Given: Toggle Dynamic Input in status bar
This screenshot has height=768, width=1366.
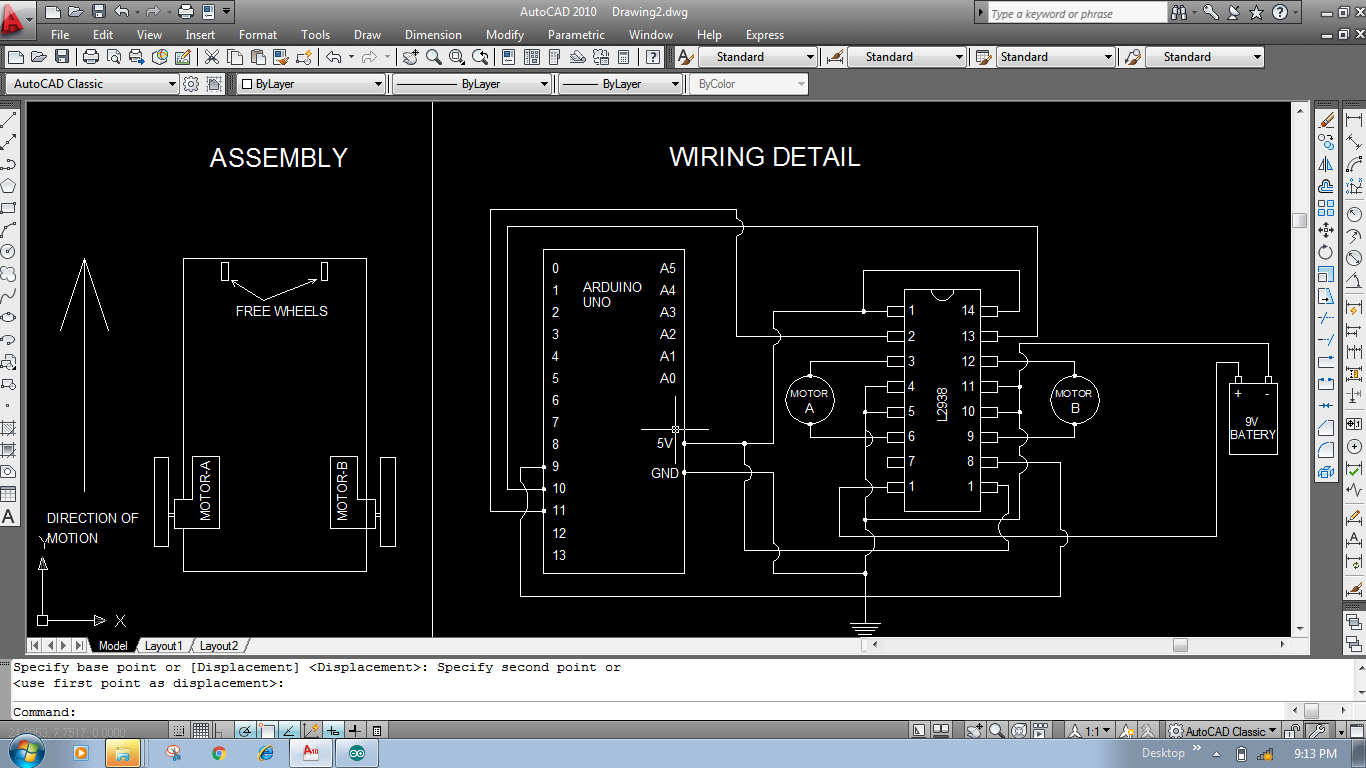Looking at the screenshot, I should (x=333, y=731).
